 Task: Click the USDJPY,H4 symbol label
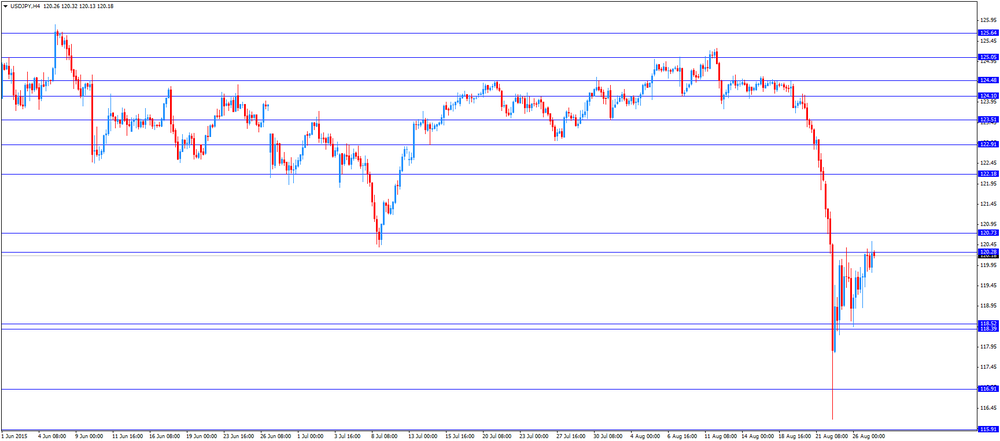25,5
